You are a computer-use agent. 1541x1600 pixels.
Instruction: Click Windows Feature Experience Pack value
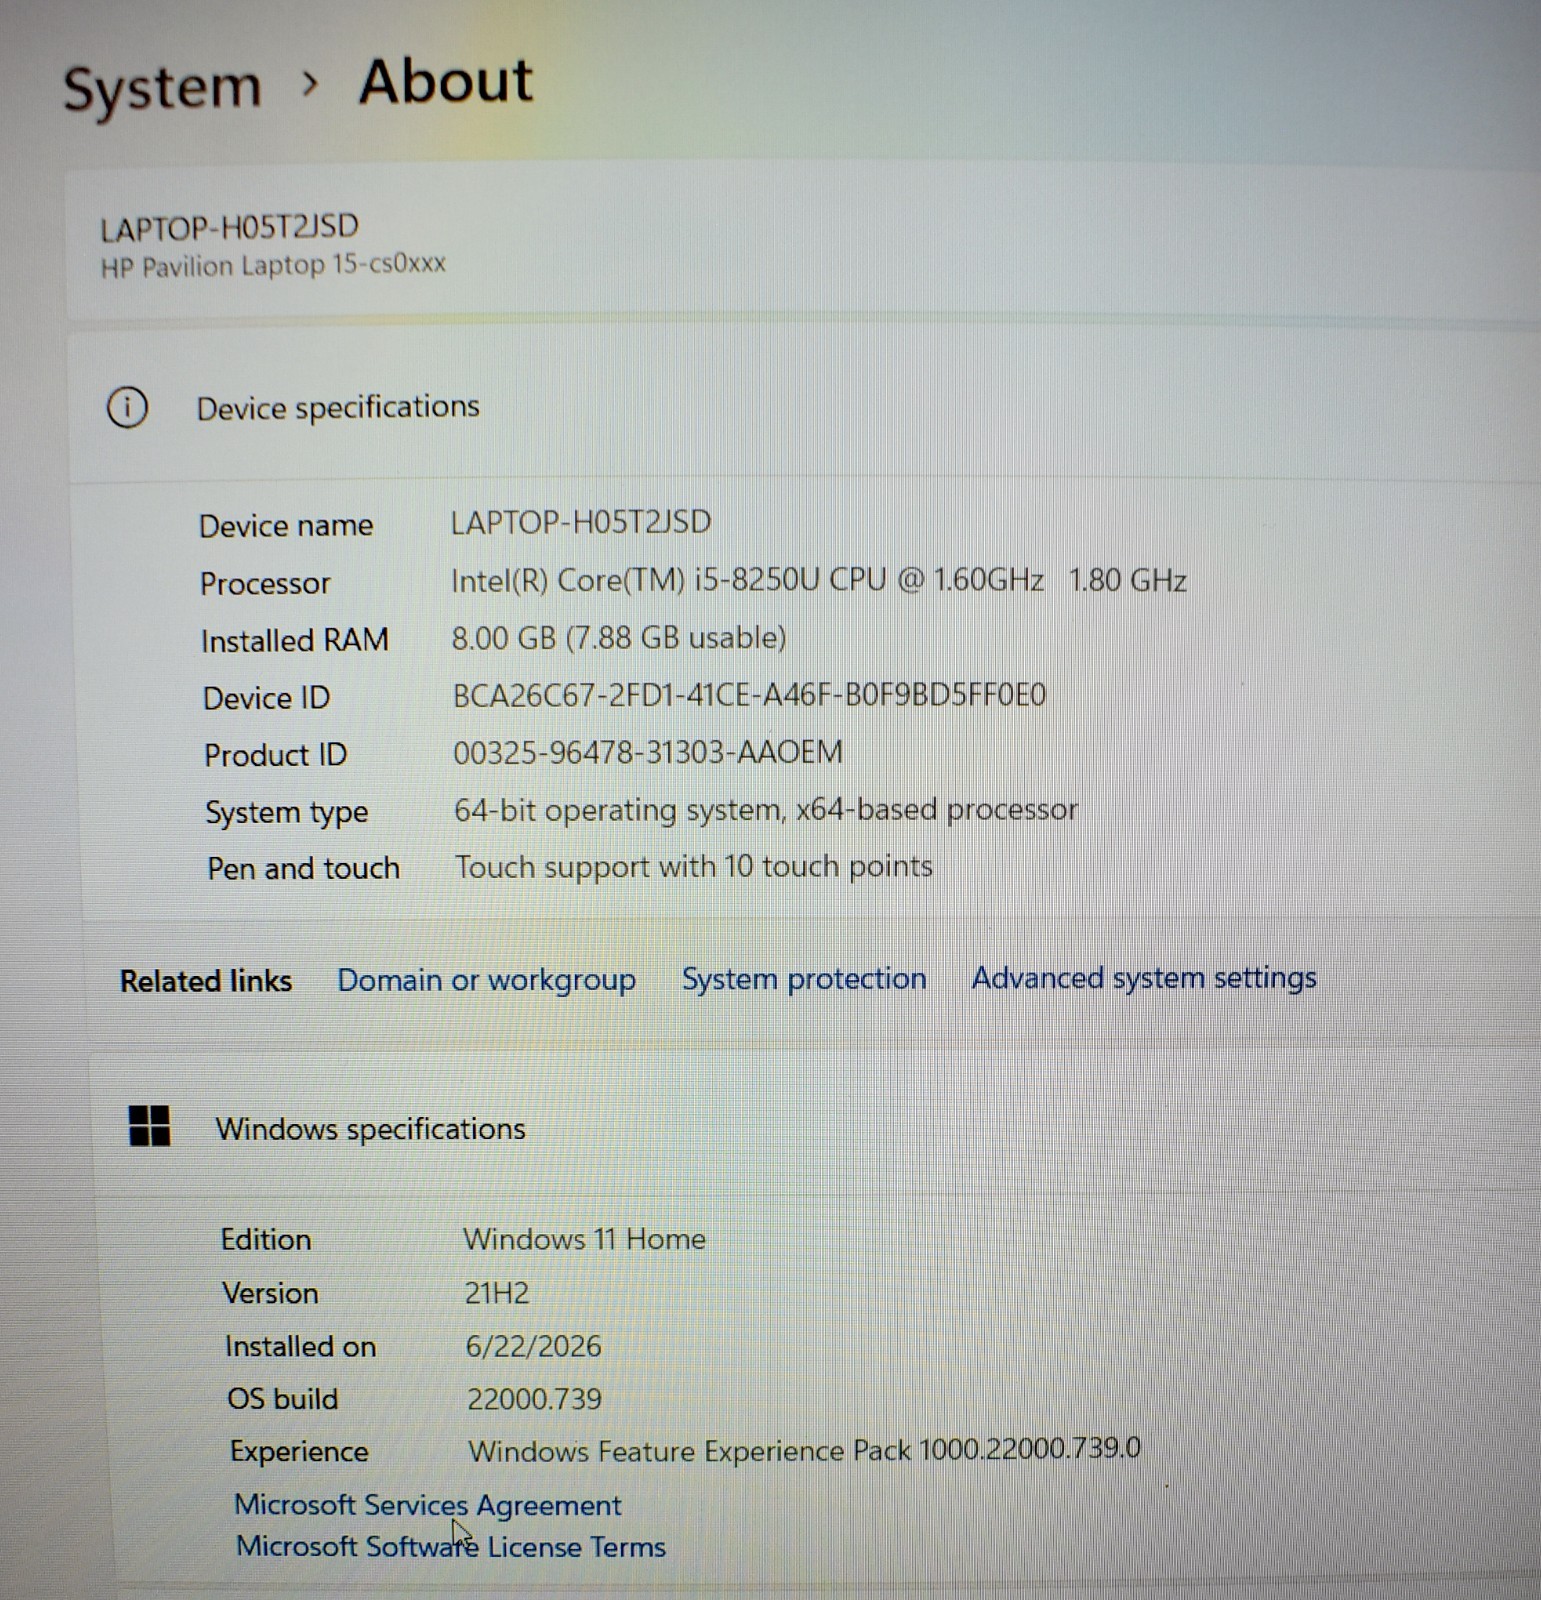point(804,1450)
